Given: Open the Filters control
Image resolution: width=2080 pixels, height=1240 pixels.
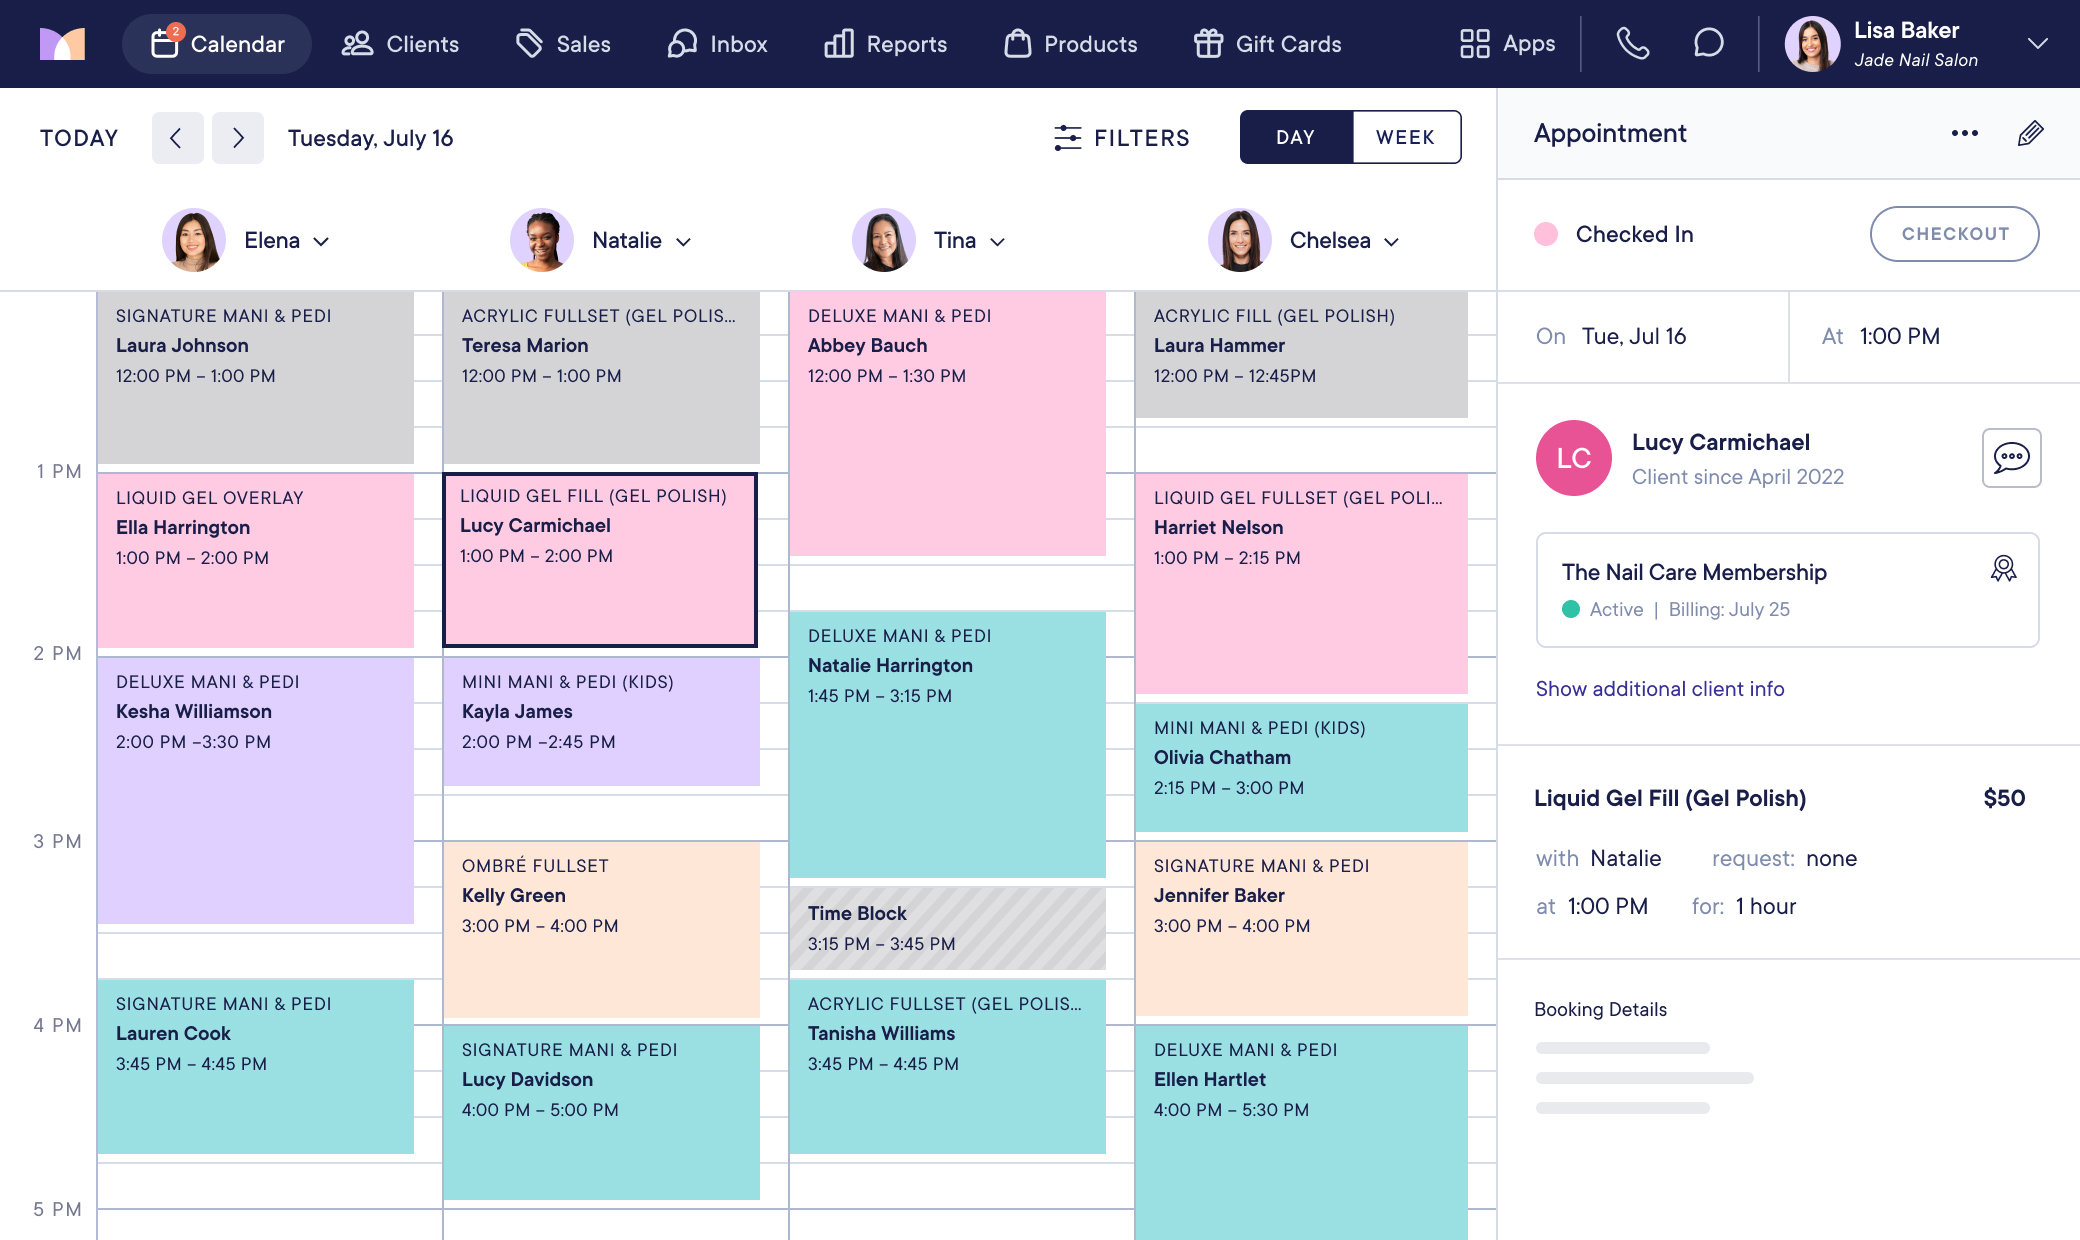Looking at the screenshot, I should tap(1121, 138).
